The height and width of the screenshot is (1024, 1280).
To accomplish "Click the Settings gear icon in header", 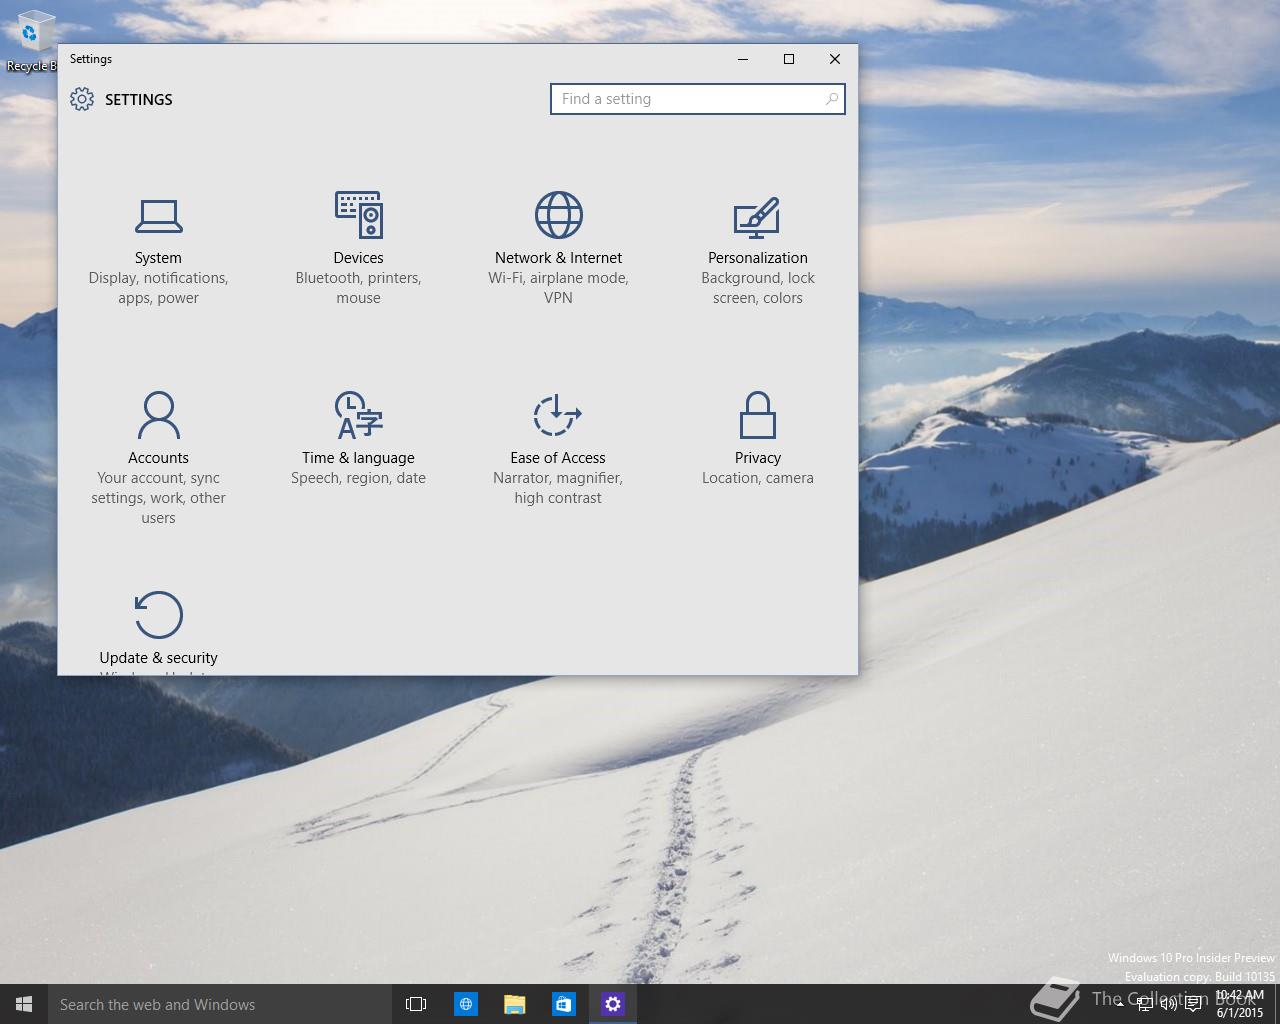I will point(82,99).
